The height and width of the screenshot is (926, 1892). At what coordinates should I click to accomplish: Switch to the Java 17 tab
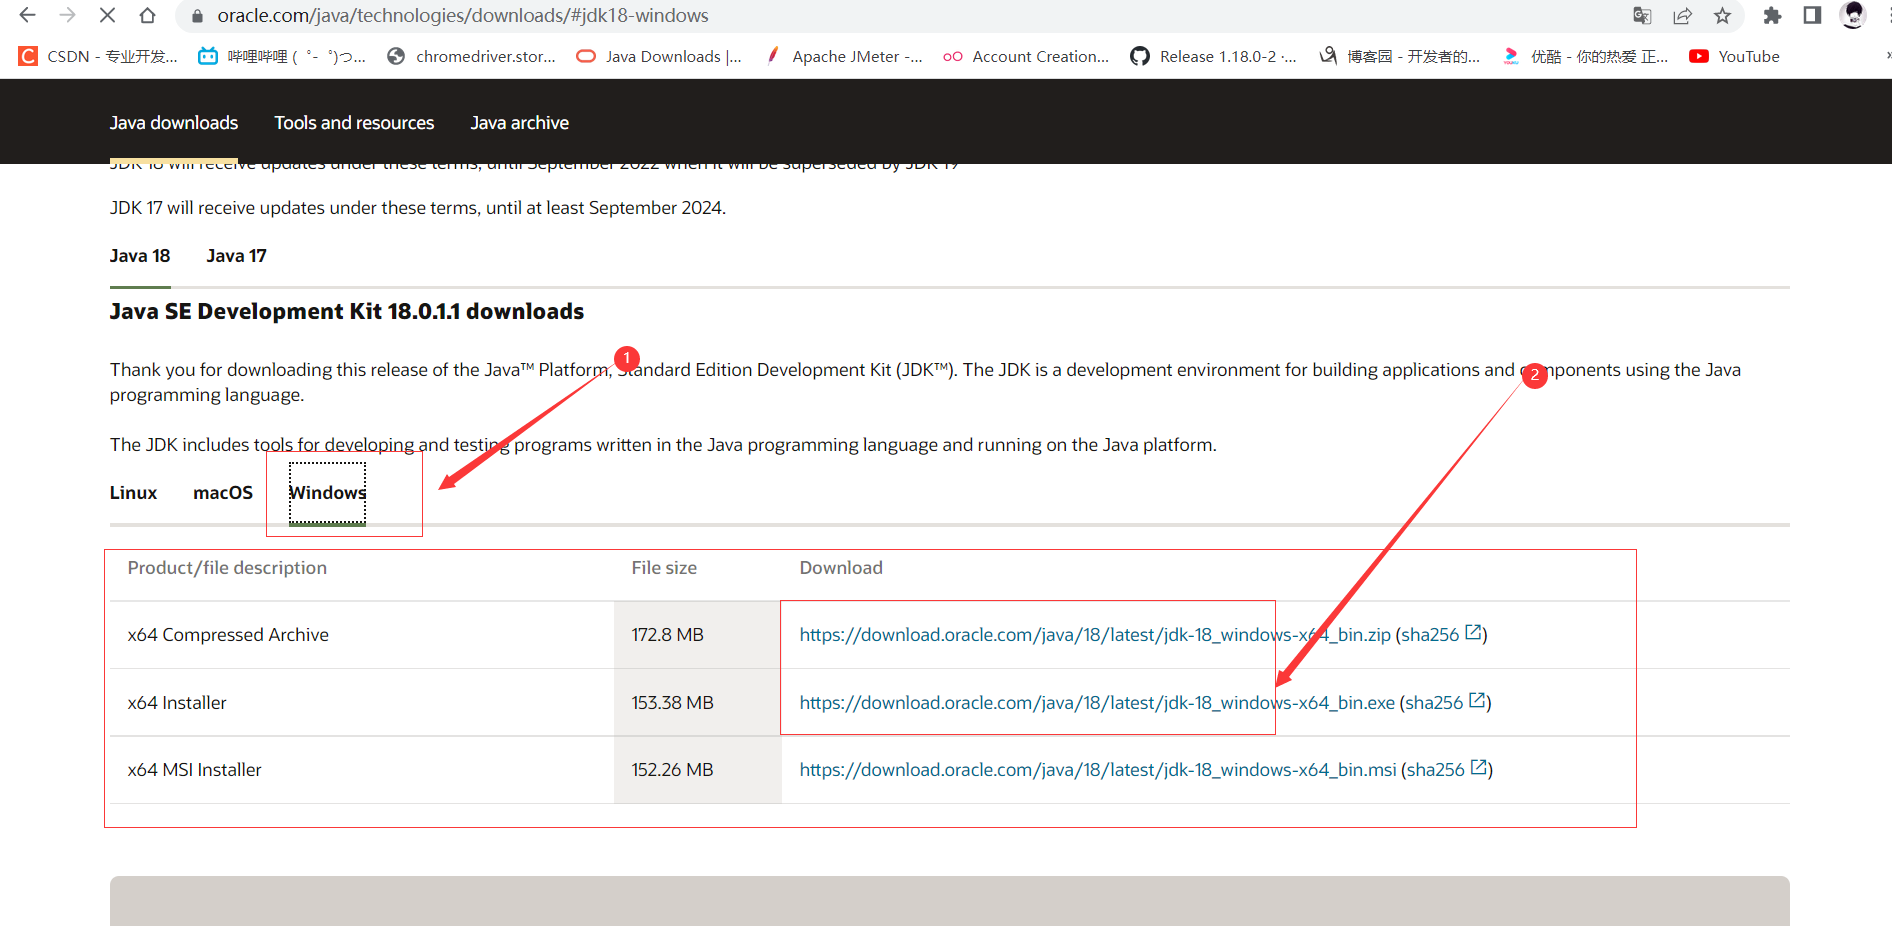click(x=237, y=256)
